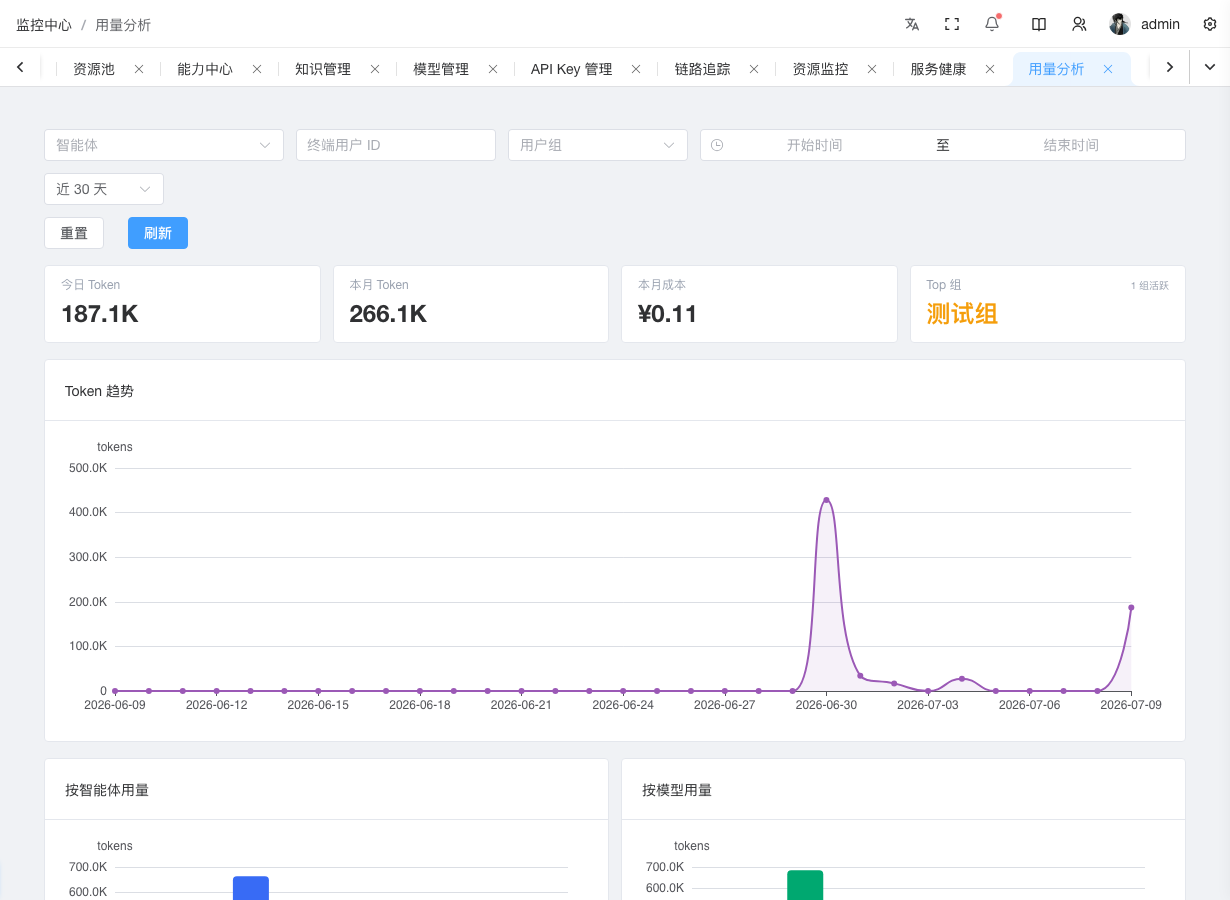Click the 按智能体用量 panel title
Viewport: 1230px width, 900px height.
point(107,790)
